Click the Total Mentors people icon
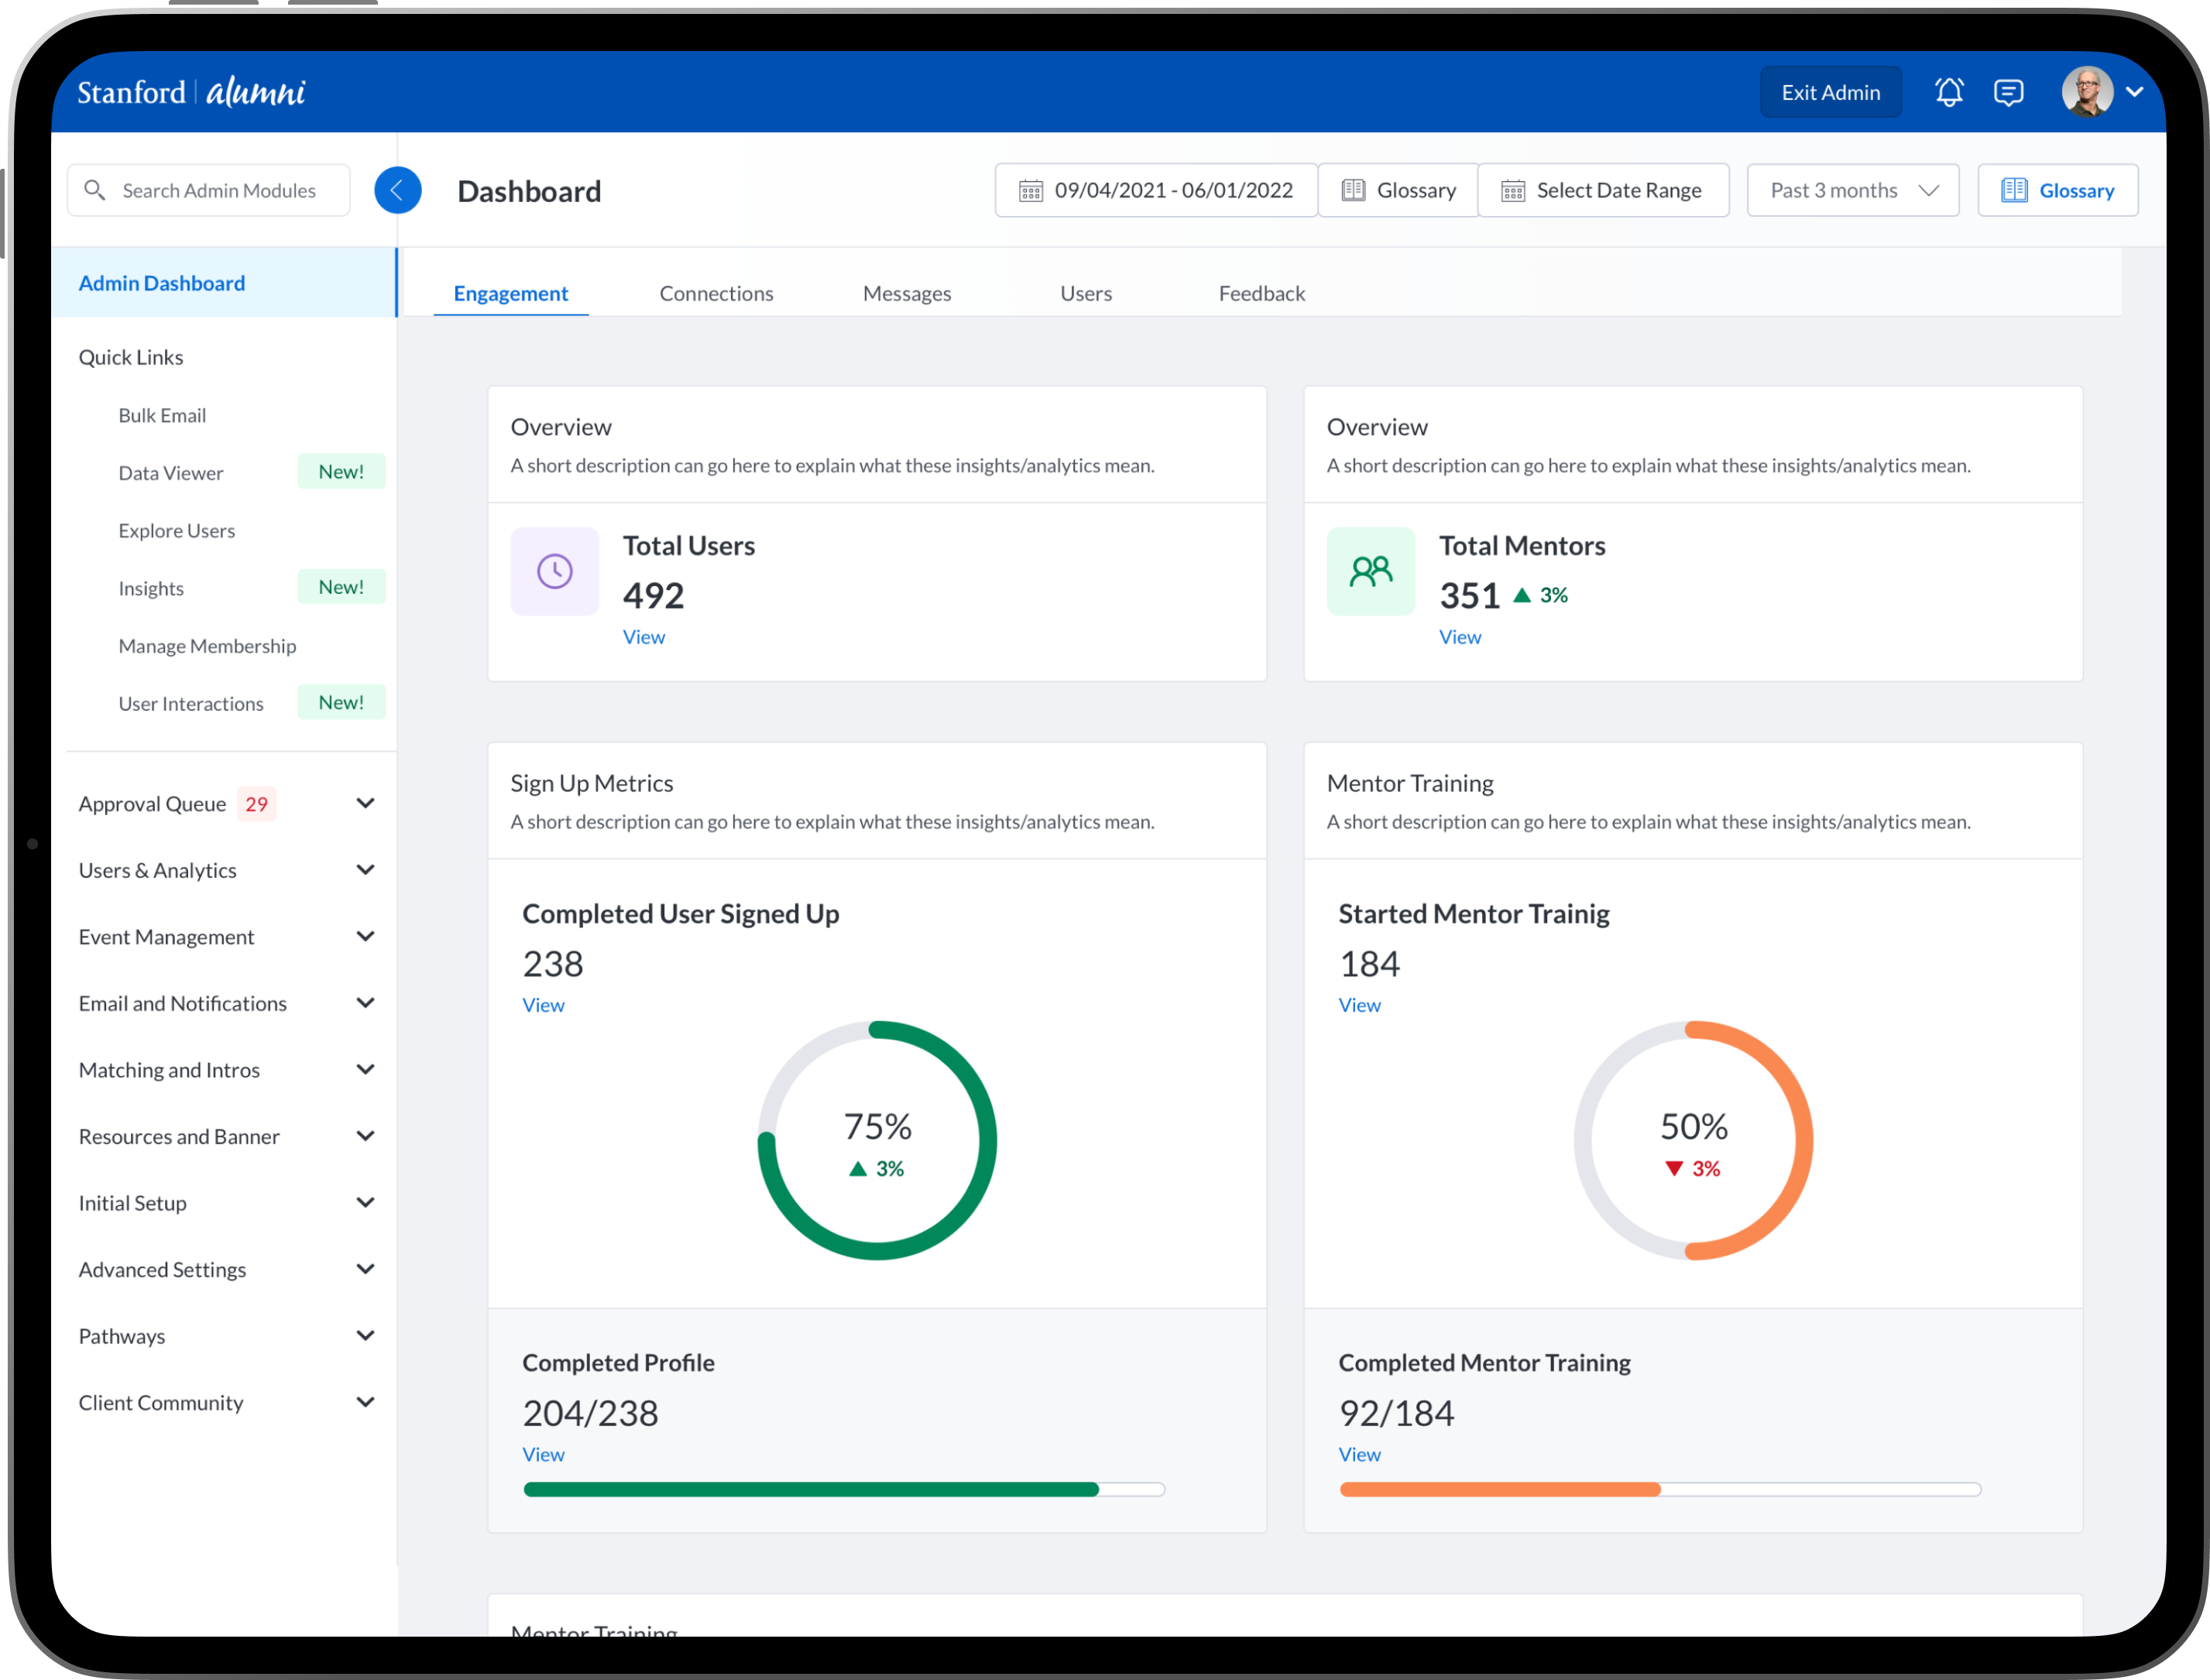Image resolution: width=2210 pixels, height=1680 pixels. [x=1370, y=571]
